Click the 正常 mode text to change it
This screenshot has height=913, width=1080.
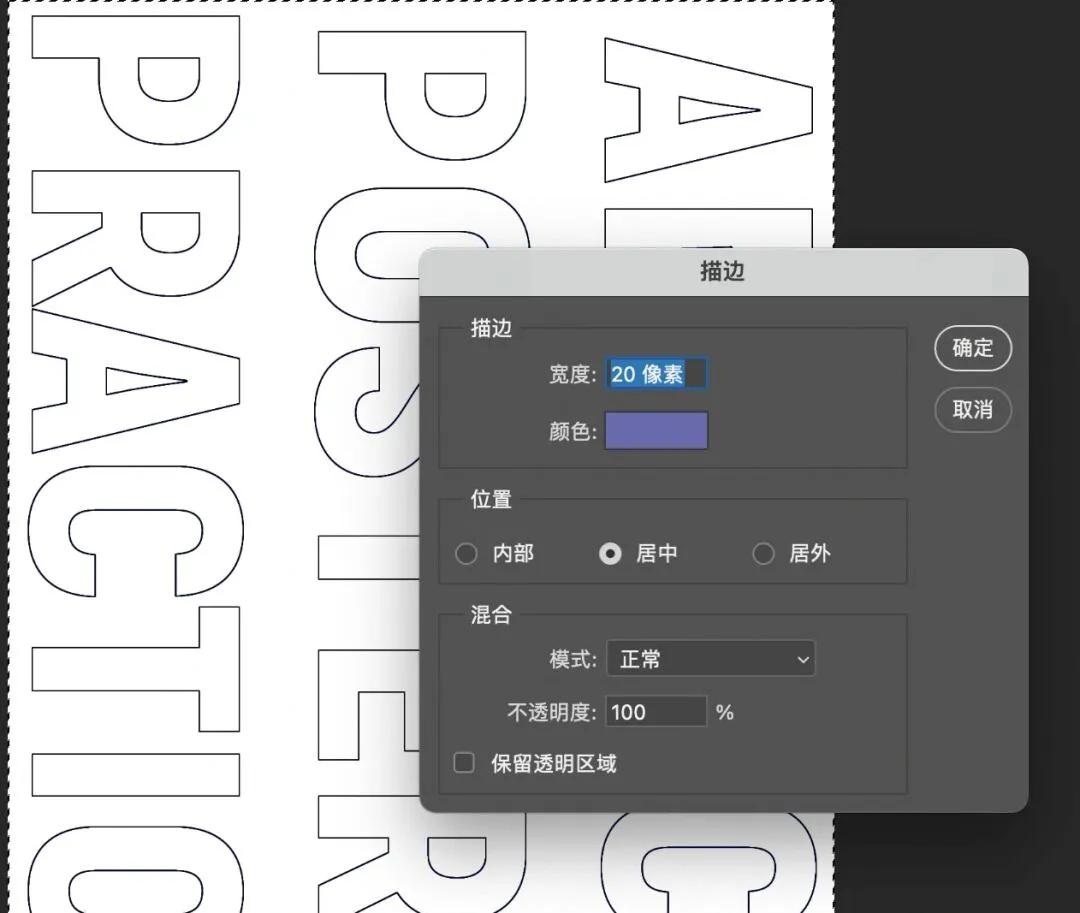[x=640, y=658]
